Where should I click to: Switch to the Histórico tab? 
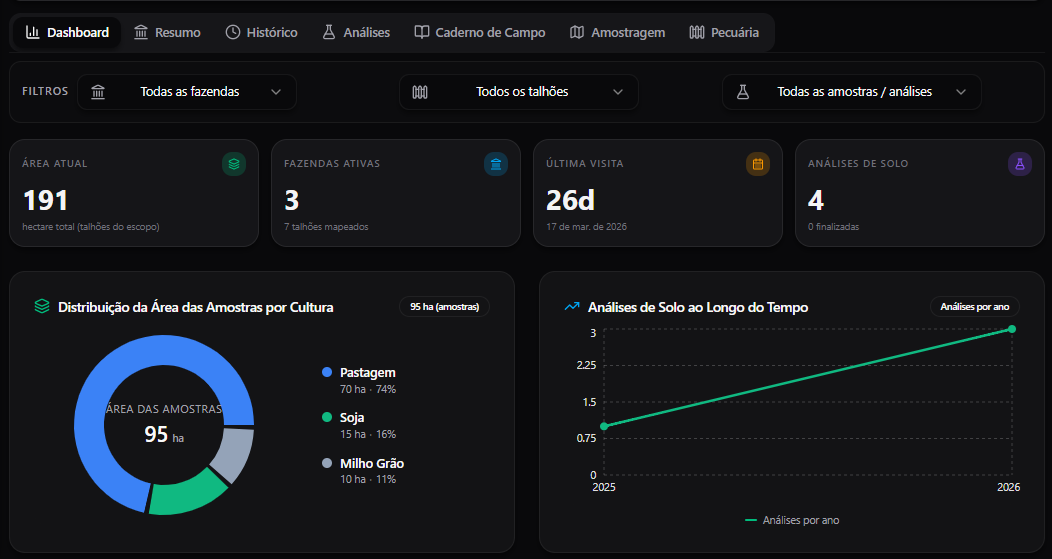point(261,32)
